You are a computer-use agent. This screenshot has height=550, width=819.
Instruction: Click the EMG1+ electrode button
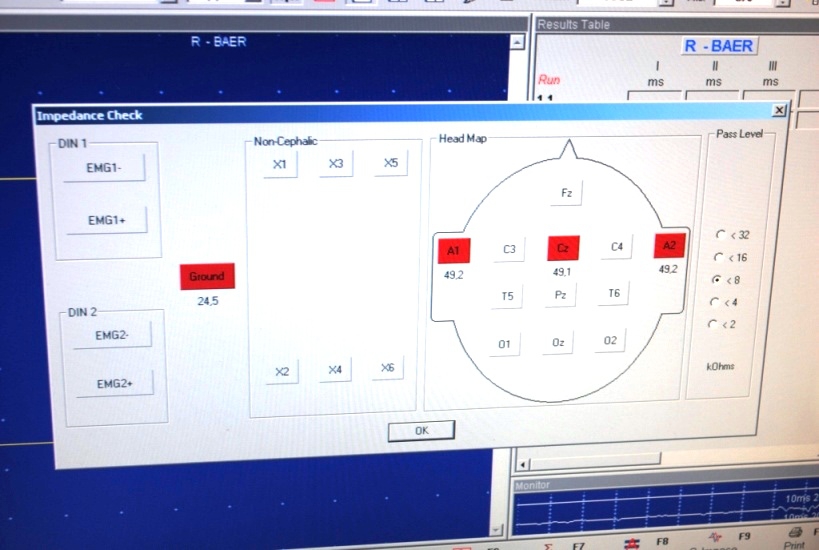tap(107, 220)
